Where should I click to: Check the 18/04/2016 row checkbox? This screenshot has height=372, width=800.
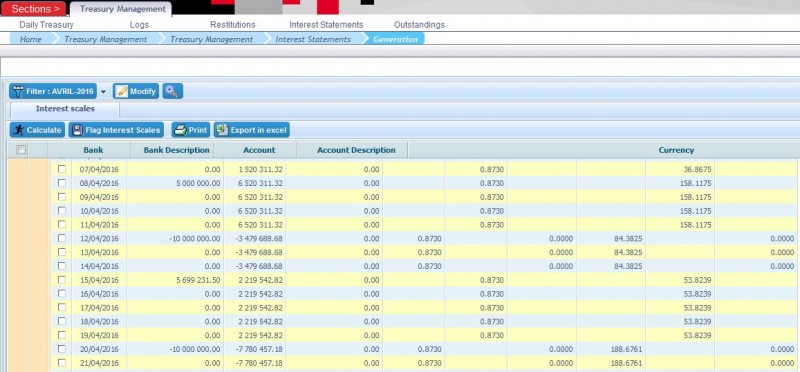pyautogui.click(x=62, y=321)
